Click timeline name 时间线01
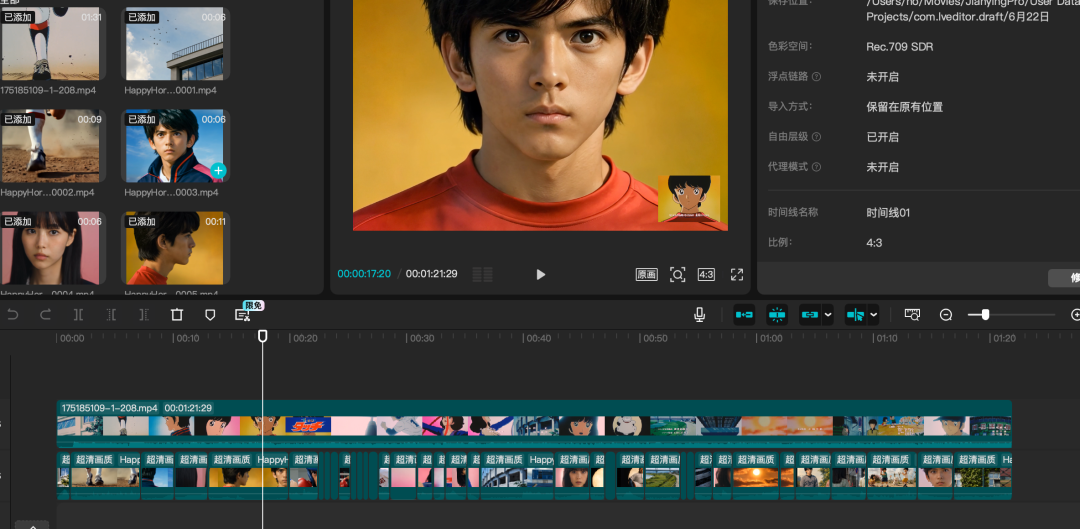The height and width of the screenshot is (529, 1080). point(888,213)
